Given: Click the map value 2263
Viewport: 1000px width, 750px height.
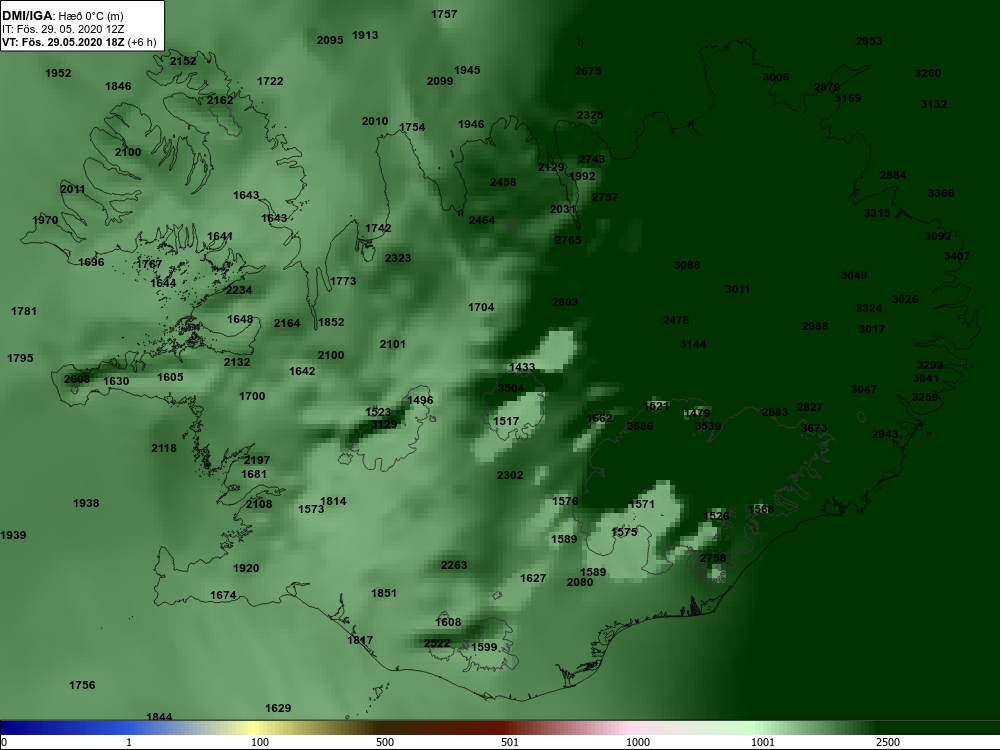Looking at the screenshot, I should [453, 565].
